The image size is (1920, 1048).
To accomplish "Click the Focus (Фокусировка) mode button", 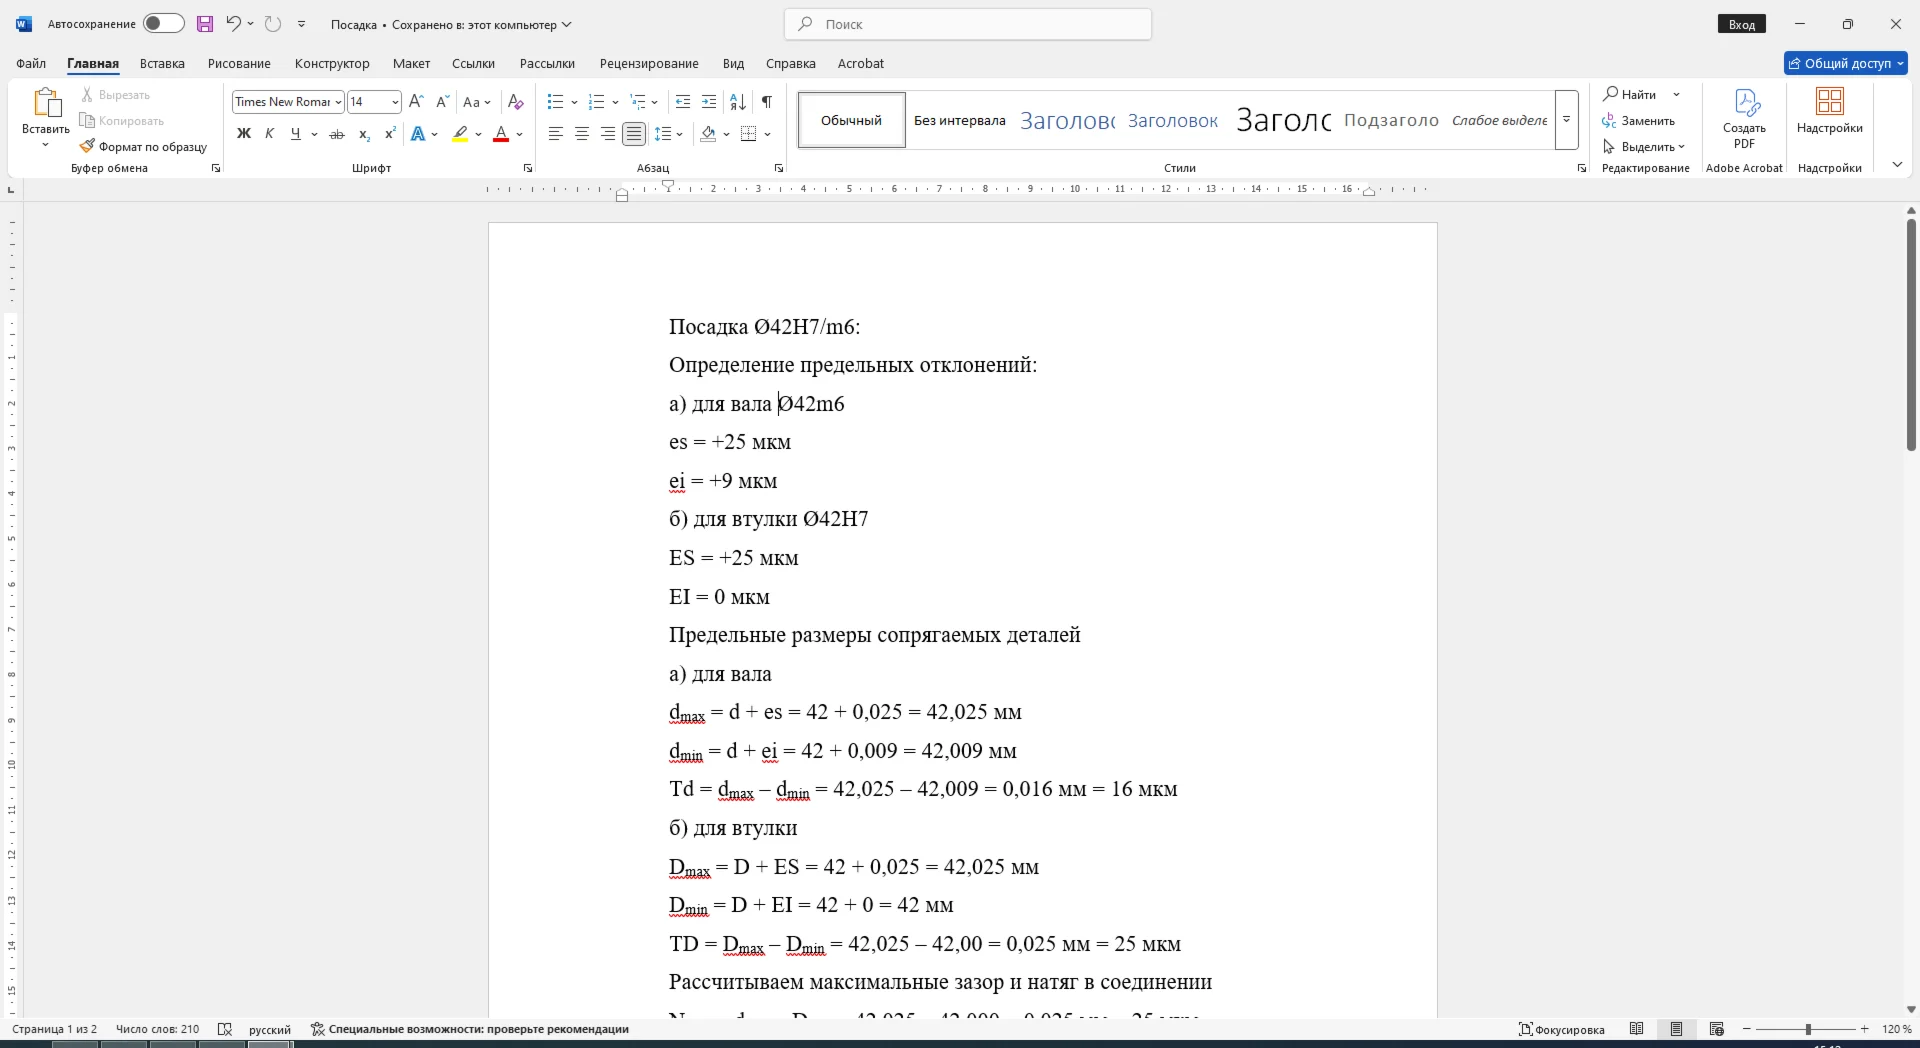I will pyautogui.click(x=1562, y=1029).
